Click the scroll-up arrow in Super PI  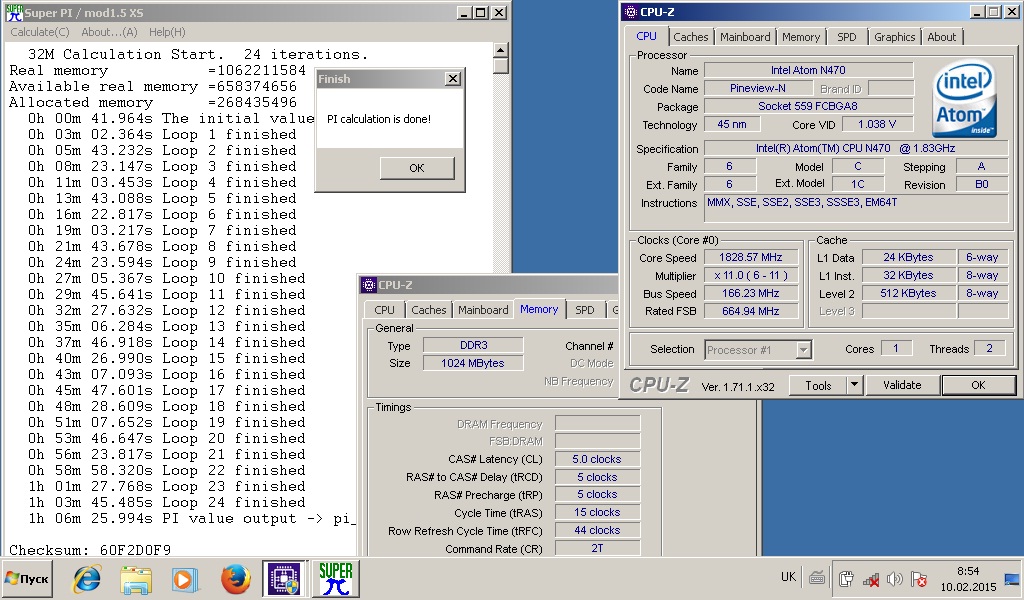coord(500,50)
